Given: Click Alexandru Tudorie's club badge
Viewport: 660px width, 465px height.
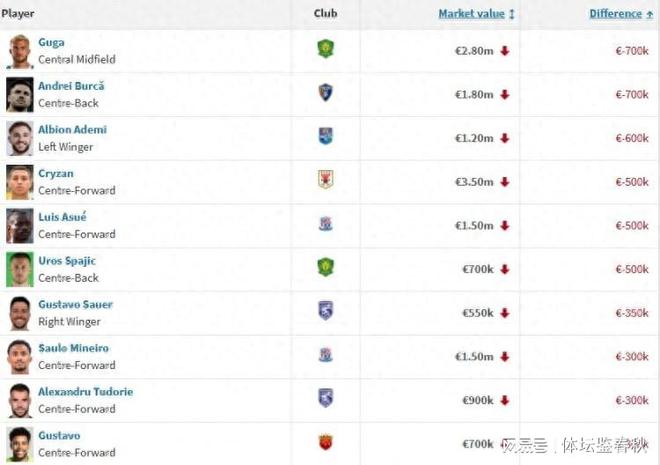Looking at the screenshot, I should tap(325, 398).
